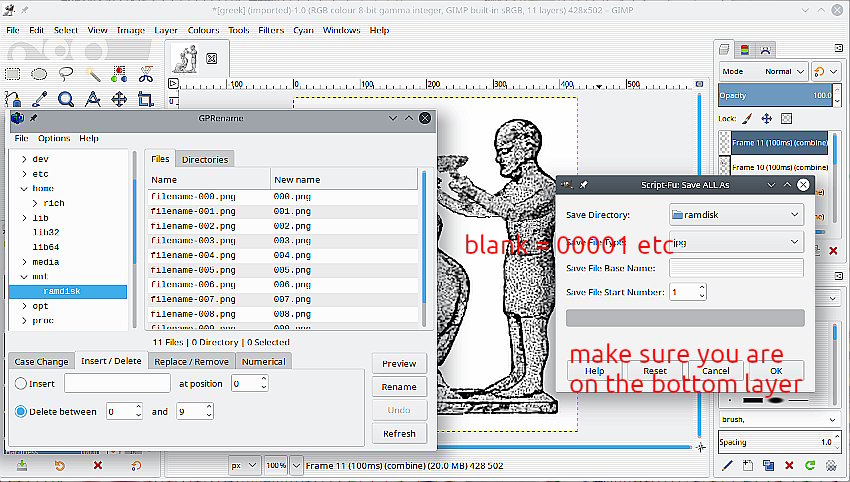Switch to the Case Change tab

coord(41,362)
